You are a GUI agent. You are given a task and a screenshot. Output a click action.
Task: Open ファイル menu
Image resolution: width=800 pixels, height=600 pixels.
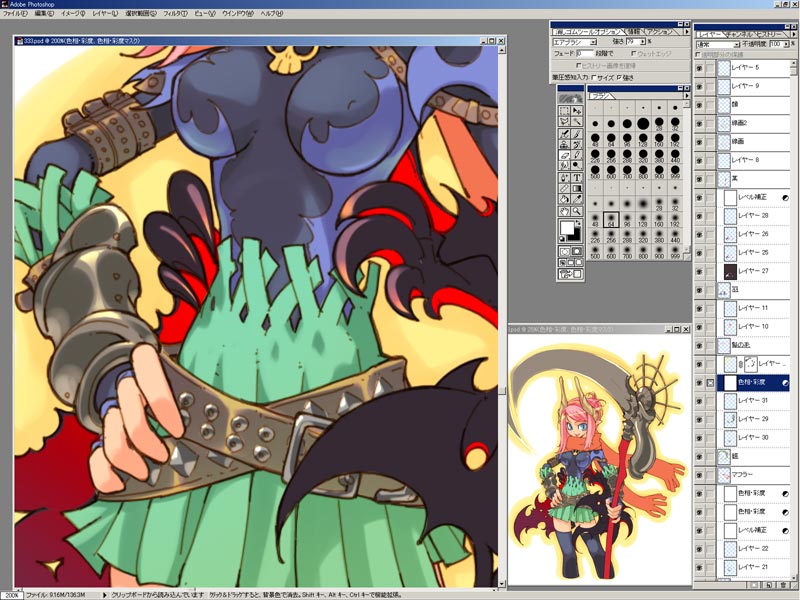click(x=14, y=14)
